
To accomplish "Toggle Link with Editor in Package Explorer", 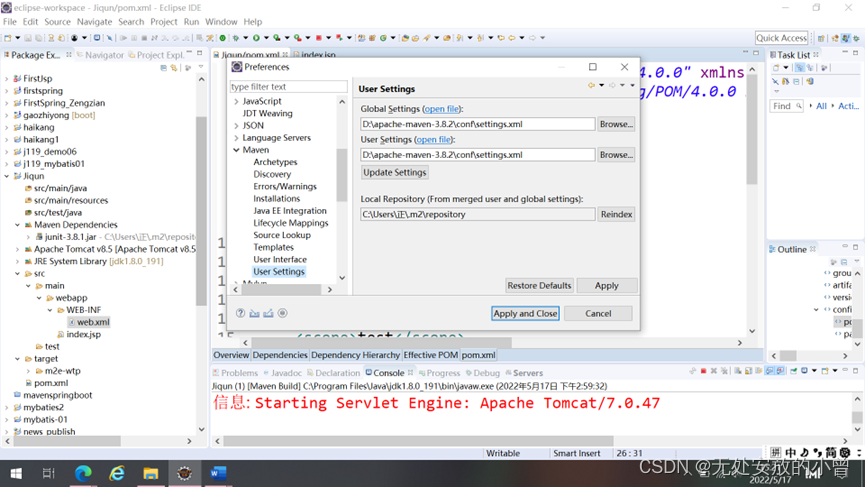I will click(x=174, y=68).
